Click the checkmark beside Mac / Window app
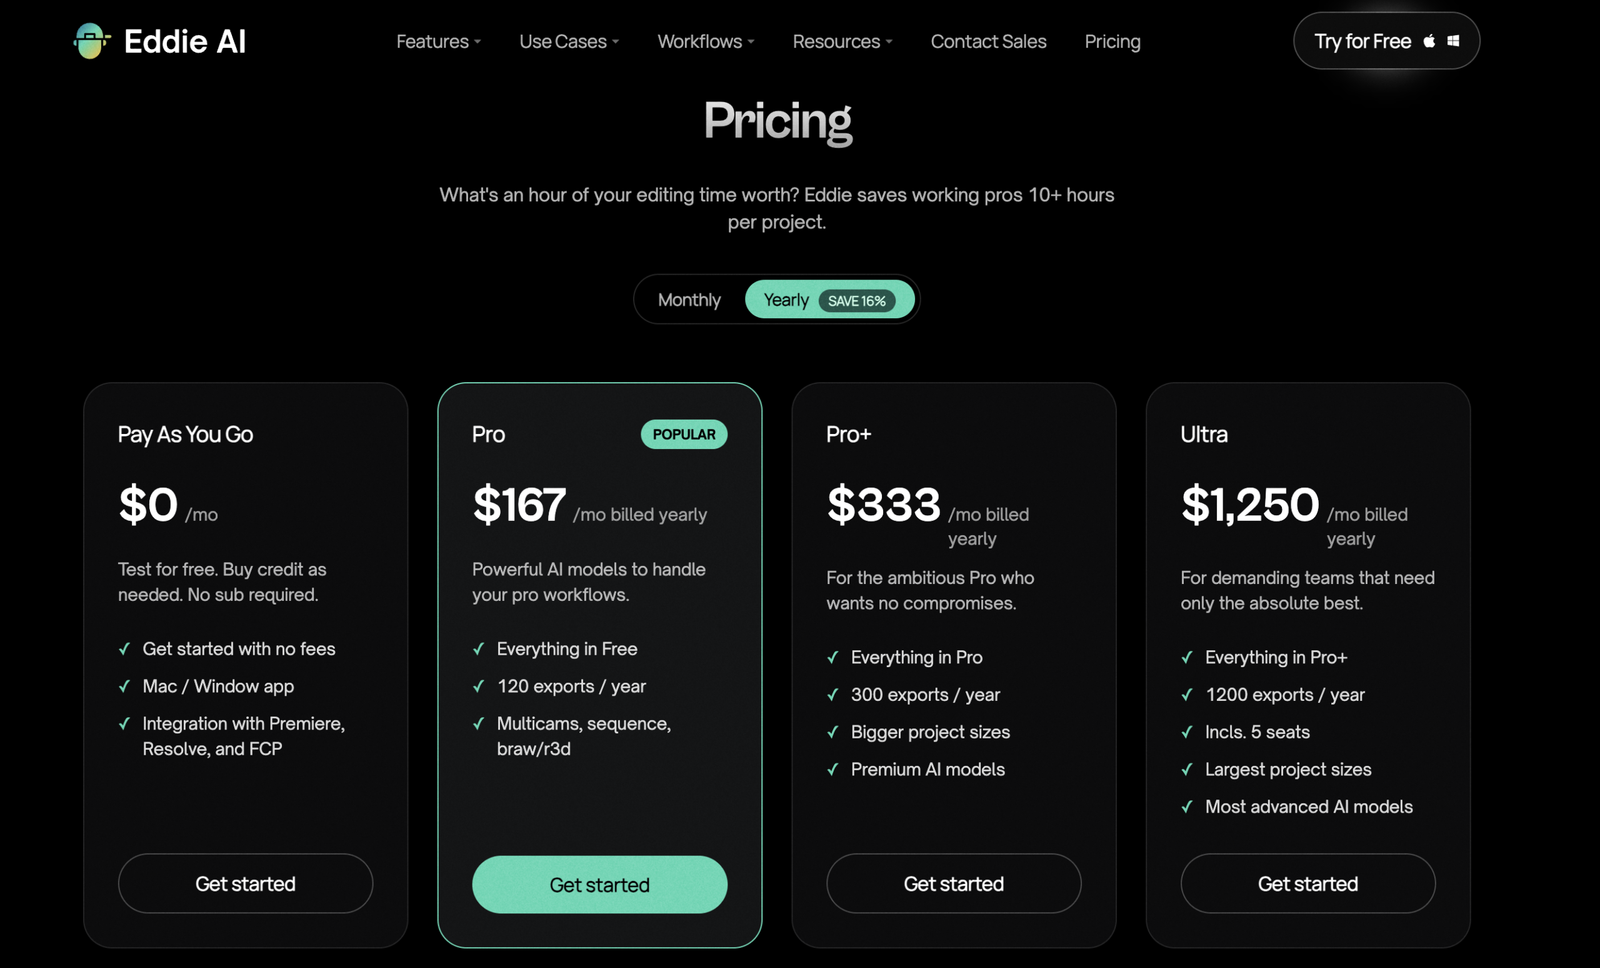Viewport: 1600px width, 968px height. [124, 686]
